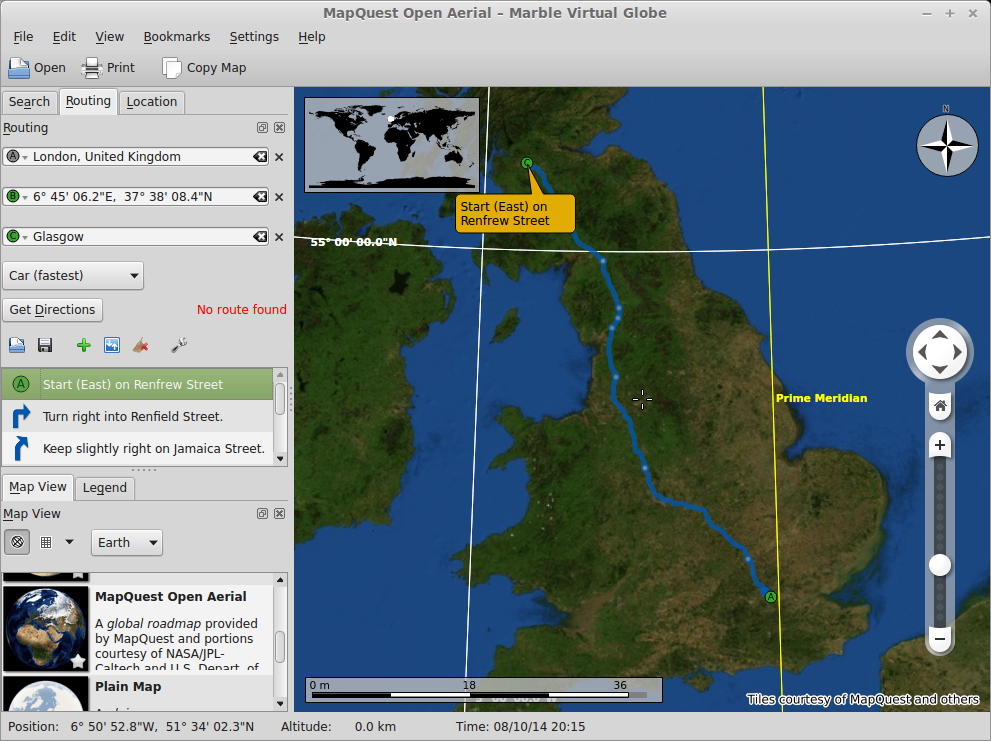Pan the map left with navigation arrow
Image resolution: width=991 pixels, height=741 pixels.
[x=922, y=352]
